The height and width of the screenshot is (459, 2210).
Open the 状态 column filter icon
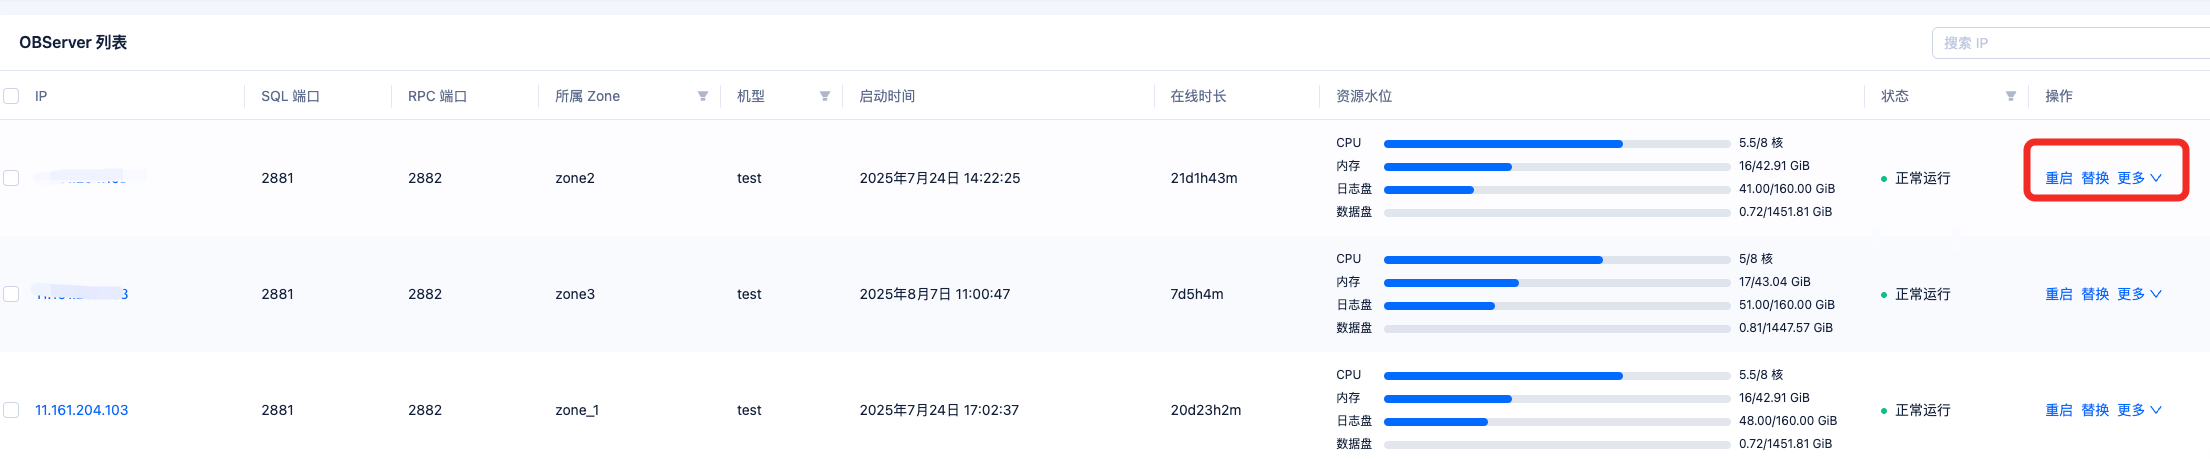[x=2011, y=96]
